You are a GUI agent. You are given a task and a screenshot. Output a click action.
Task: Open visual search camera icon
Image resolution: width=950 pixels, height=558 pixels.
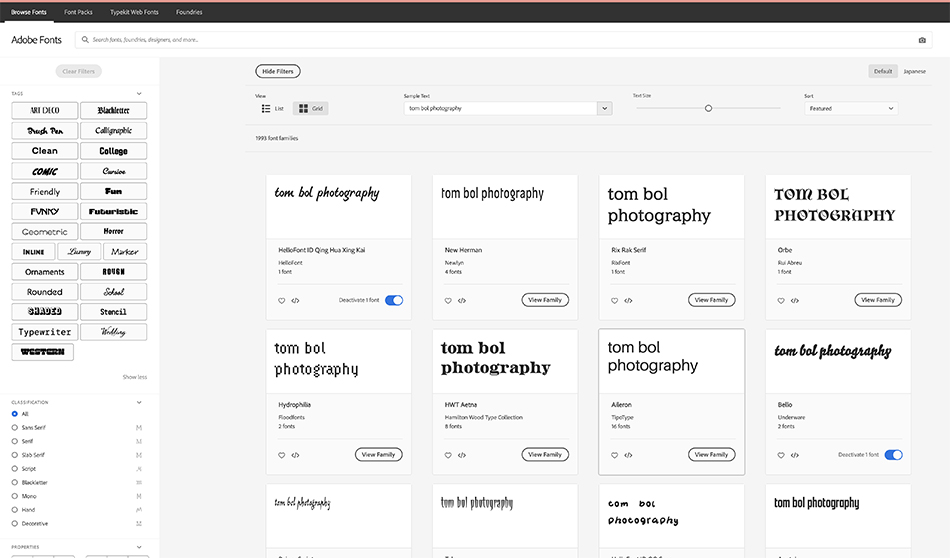(922, 40)
